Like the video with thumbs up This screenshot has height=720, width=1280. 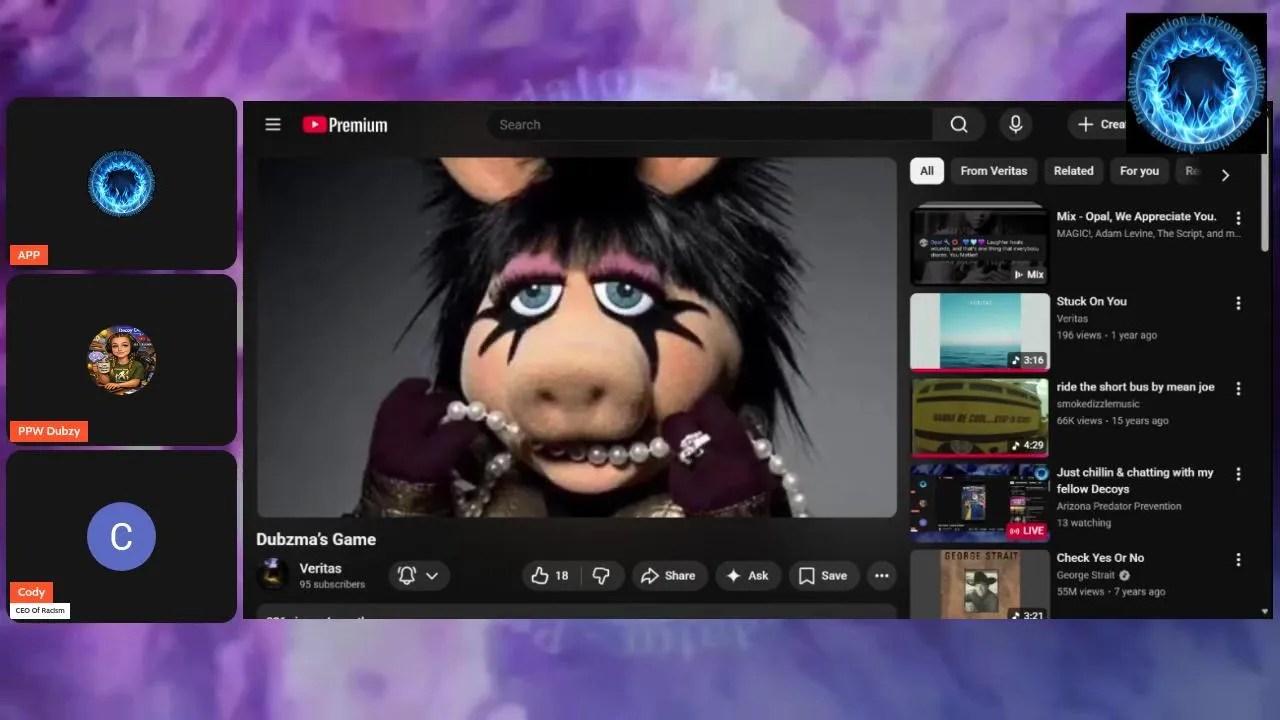(x=550, y=575)
